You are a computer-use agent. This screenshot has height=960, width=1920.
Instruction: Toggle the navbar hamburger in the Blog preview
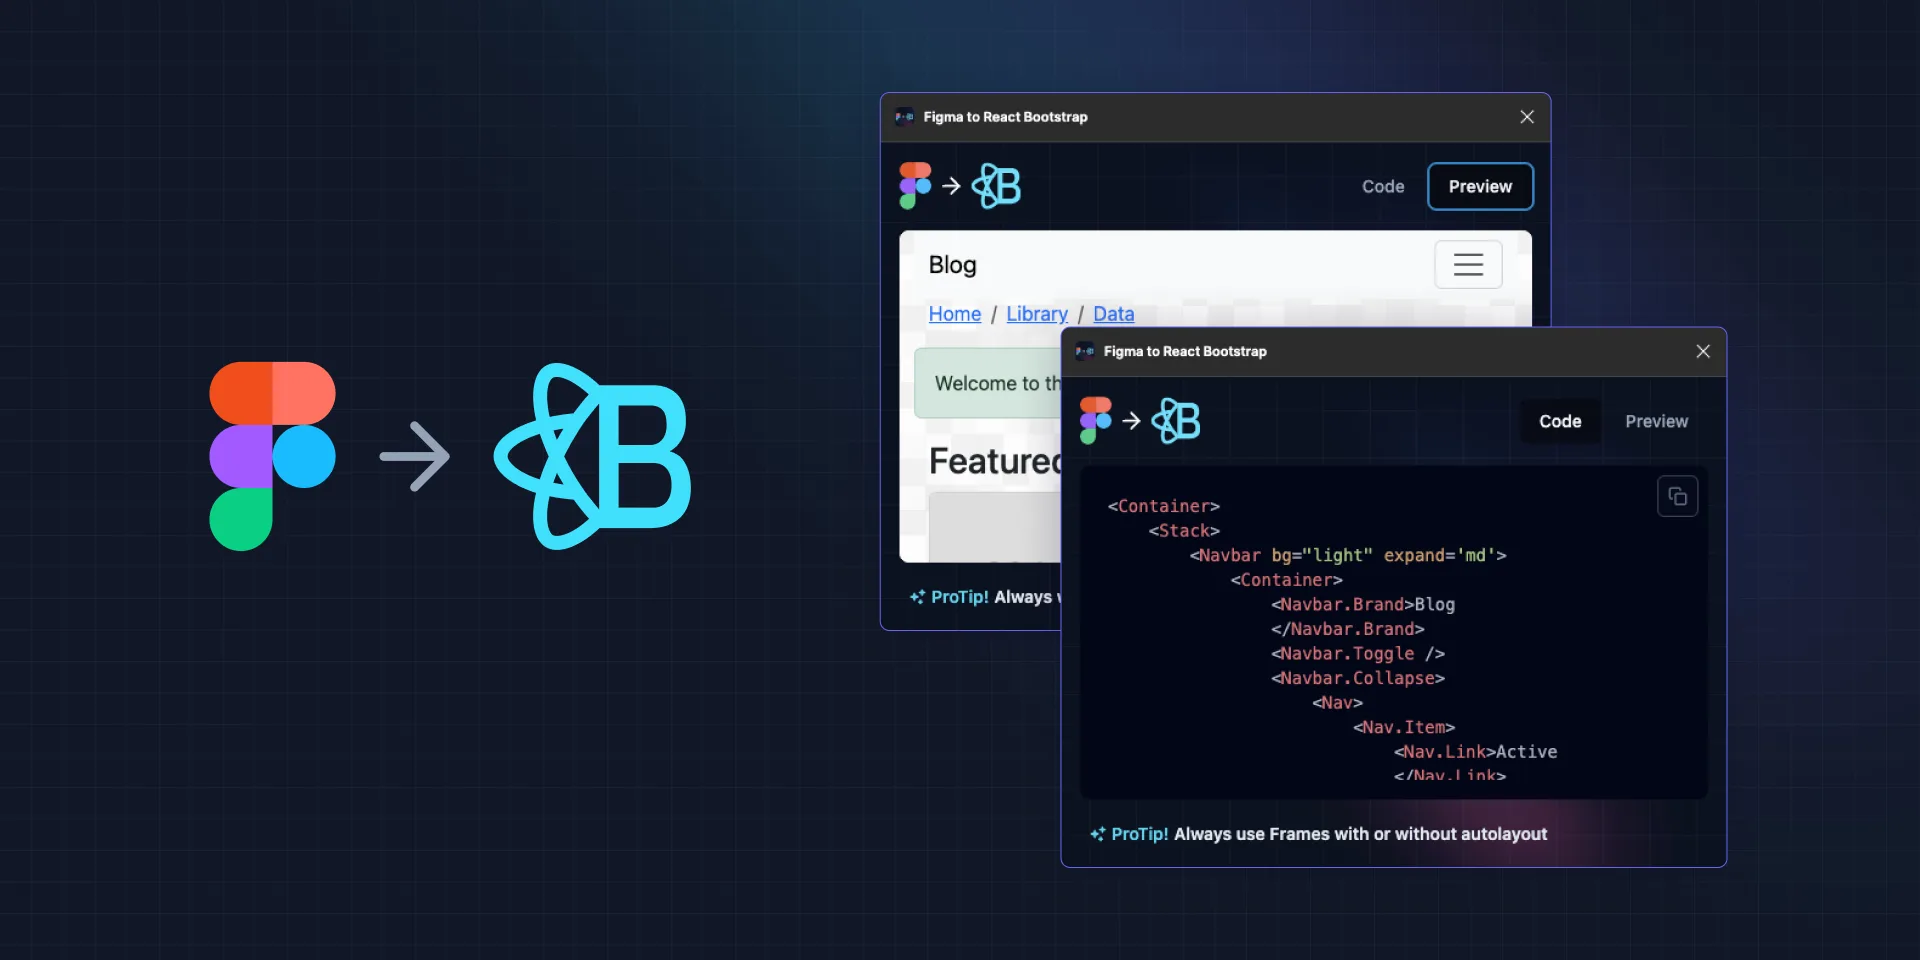[1468, 264]
